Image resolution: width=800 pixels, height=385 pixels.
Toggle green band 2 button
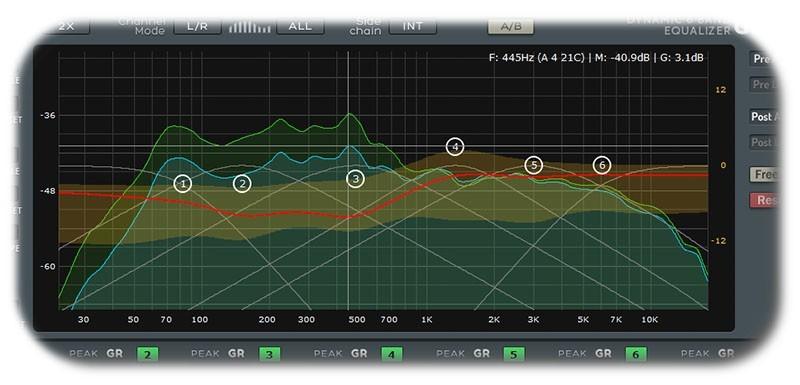(x=147, y=354)
